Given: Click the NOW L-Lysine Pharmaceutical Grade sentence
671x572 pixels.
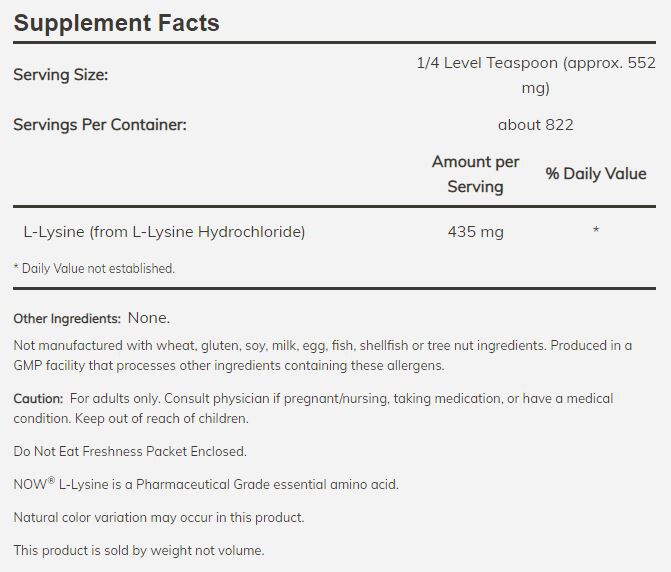Looking at the screenshot, I should tap(205, 485).
